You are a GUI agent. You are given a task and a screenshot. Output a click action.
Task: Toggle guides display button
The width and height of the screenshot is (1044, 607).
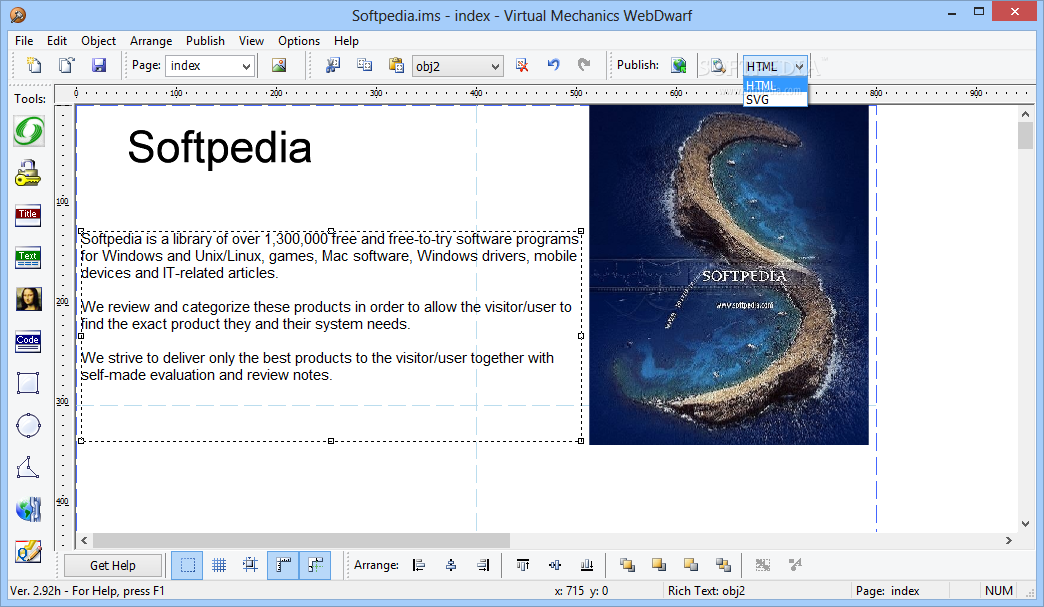[x=315, y=566]
